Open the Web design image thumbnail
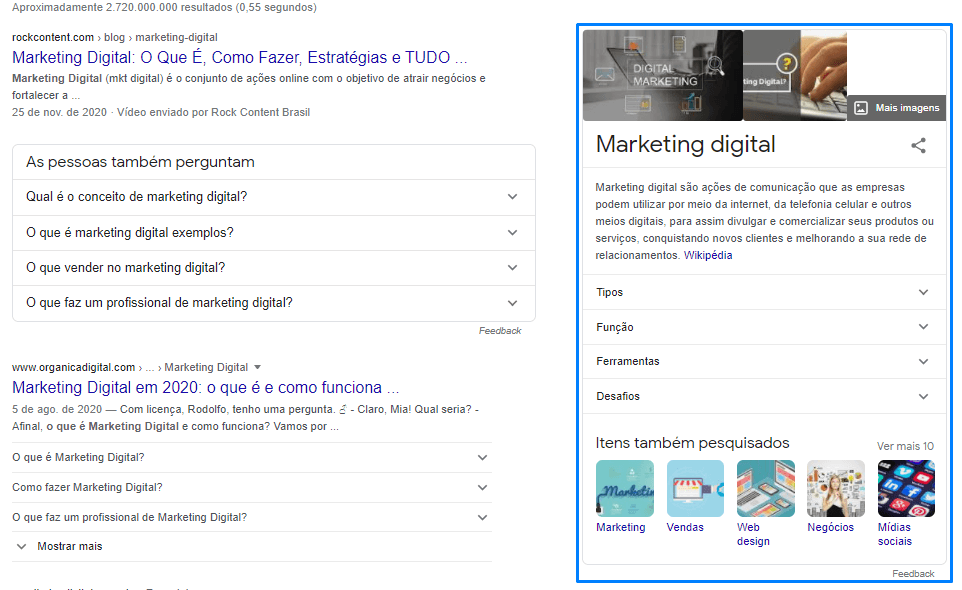 click(765, 488)
